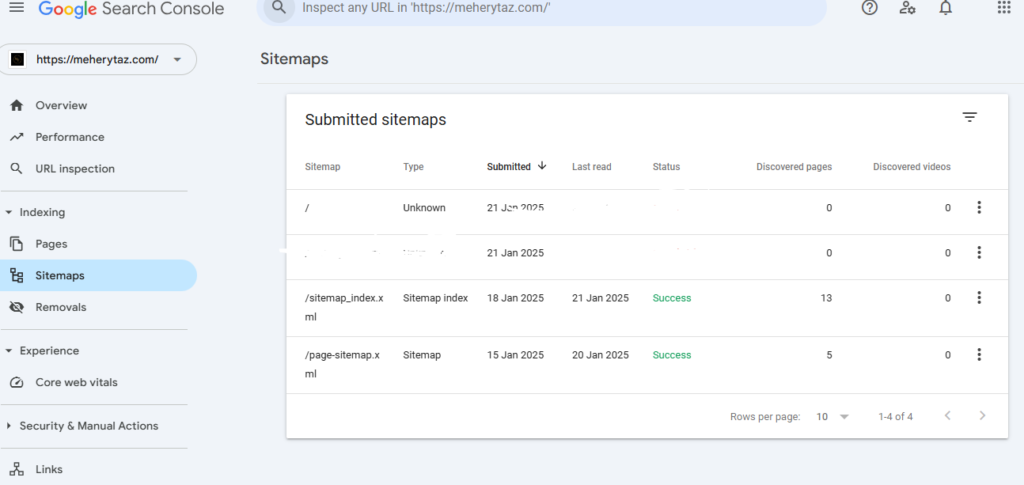
Task: Click the meherytaz.com property favicon
Action: [x=18, y=59]
